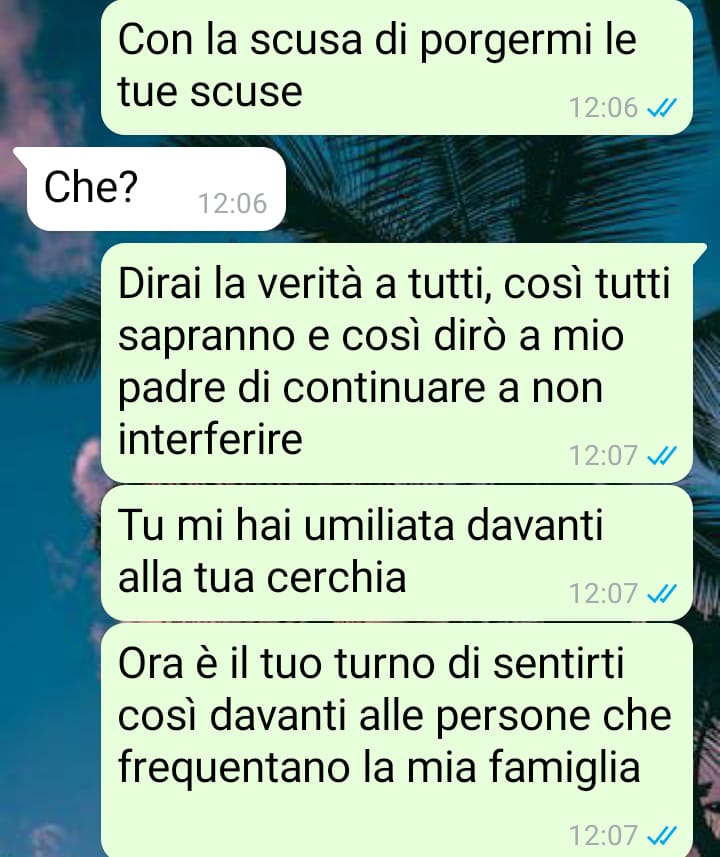720x857 pixels.
Task: Select the "Con la scusa di porgermi" message bubble
Action: tap(397, 67)
